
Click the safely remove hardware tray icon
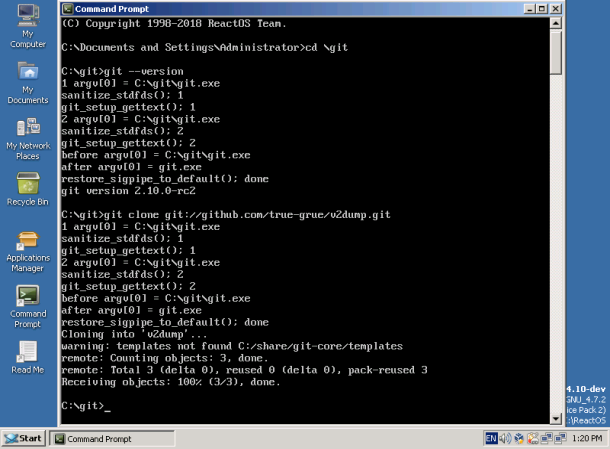point(533,438)
